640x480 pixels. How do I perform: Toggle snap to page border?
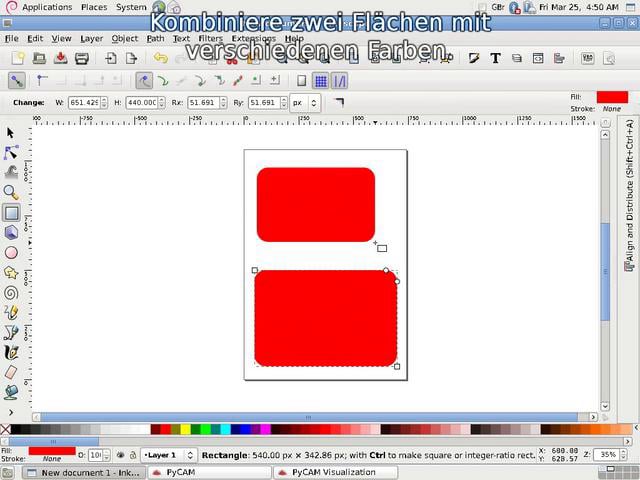click(x=302, y=81)
